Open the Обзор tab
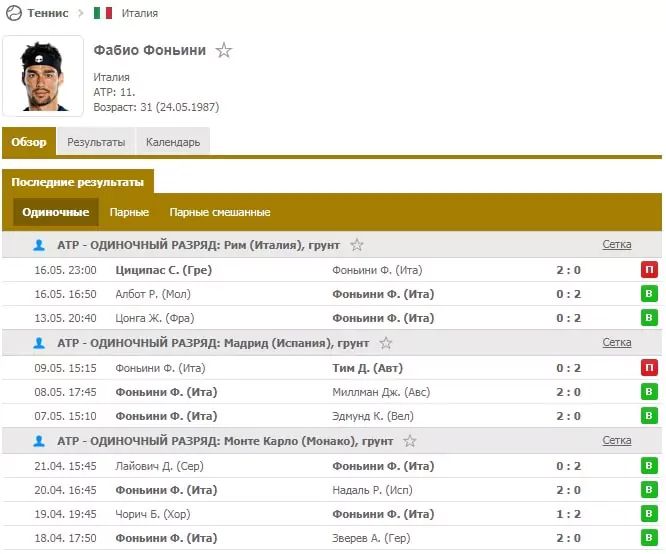 29,142
